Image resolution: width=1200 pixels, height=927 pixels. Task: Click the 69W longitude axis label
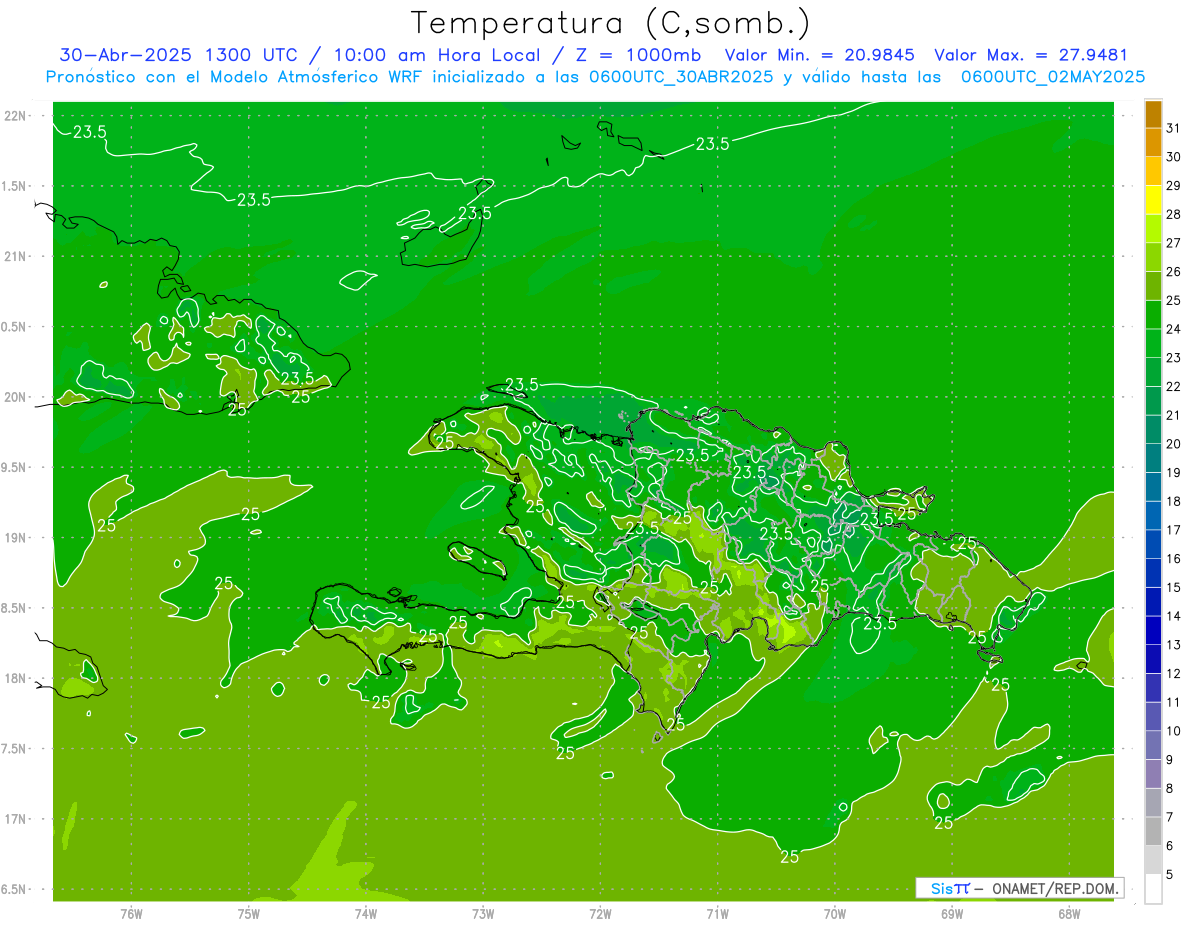[x=952, y=914]
